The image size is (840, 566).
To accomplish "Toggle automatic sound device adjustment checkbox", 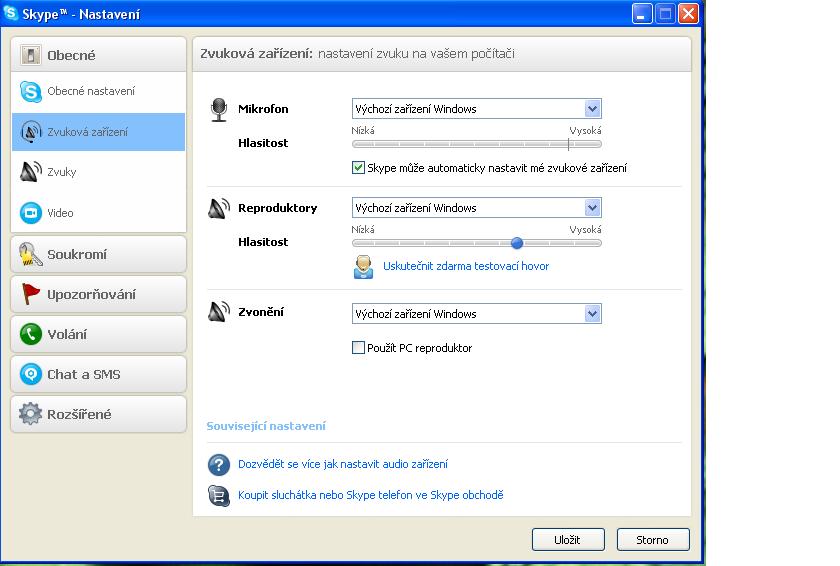I will pos(358,168).
